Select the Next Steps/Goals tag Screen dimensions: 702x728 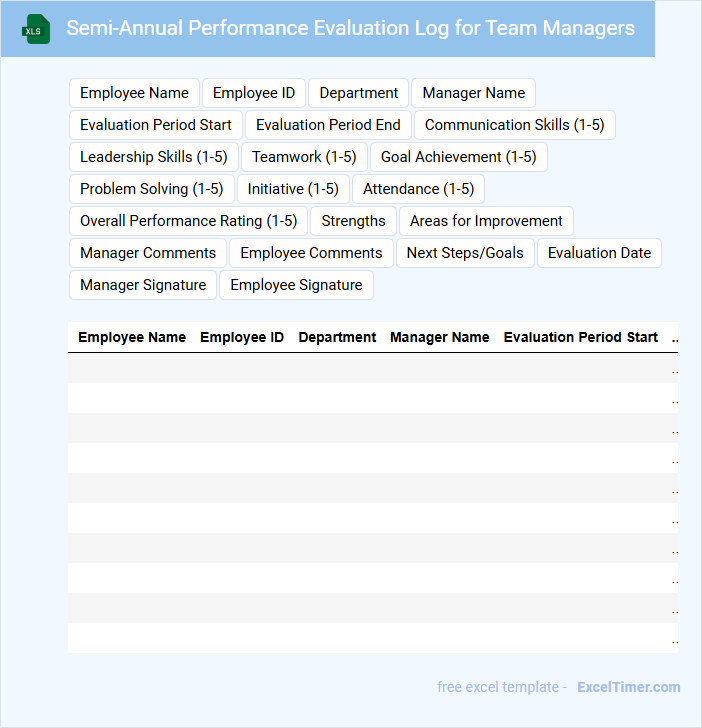pyautogui.click(x=465, y=253)
